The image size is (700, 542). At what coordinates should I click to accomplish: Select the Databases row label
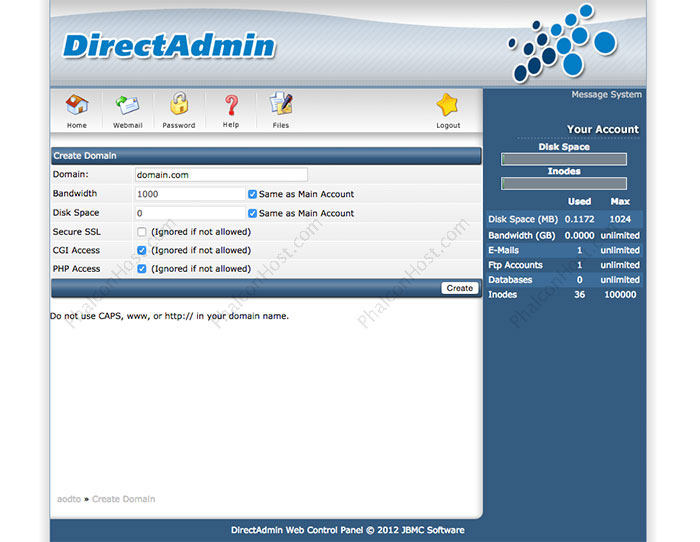tap(510, 279)
